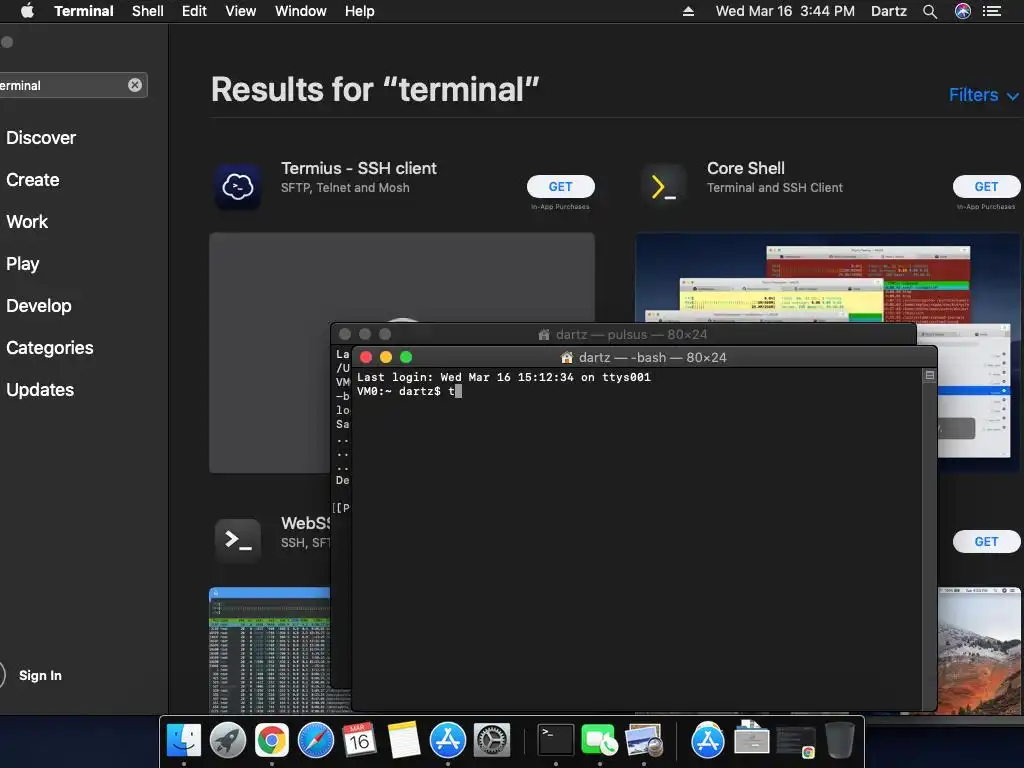Viewport: 1024px width, 768px height.
Task: Click the WebSSH app icon
Action: [238, 539]
